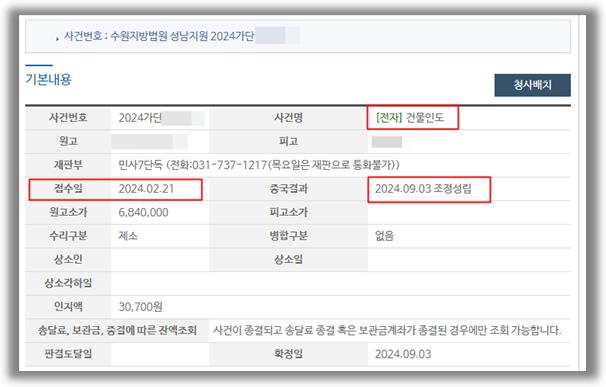Select the 민사7단독 phone number text

(259, 165)
